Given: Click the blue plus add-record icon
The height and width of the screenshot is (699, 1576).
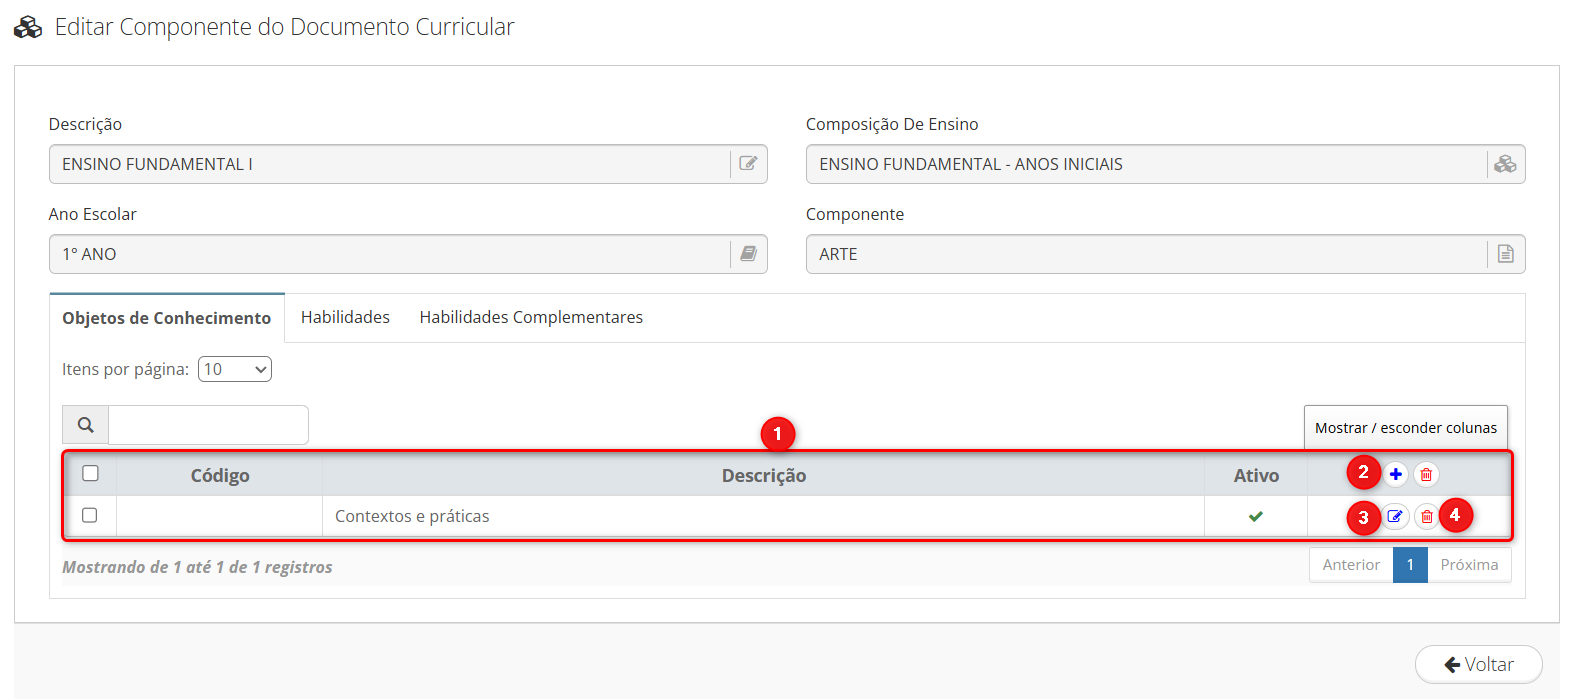Looking at the screenshot, I should coord(1396,474).
